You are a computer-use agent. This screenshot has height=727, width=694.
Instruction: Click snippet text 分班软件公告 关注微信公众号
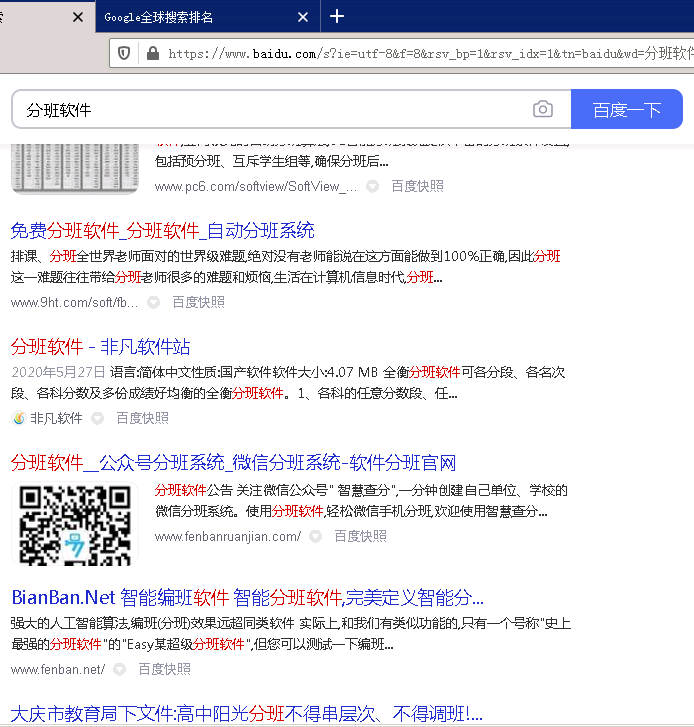[x=361, y=501]
